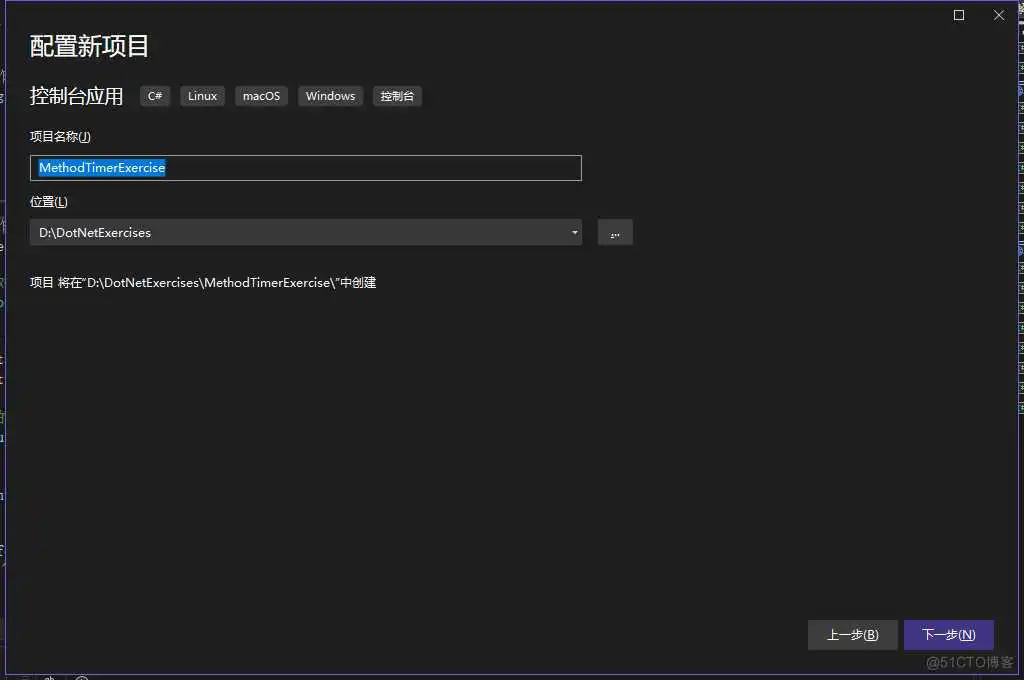Click the C# tag label

(155, 96)
